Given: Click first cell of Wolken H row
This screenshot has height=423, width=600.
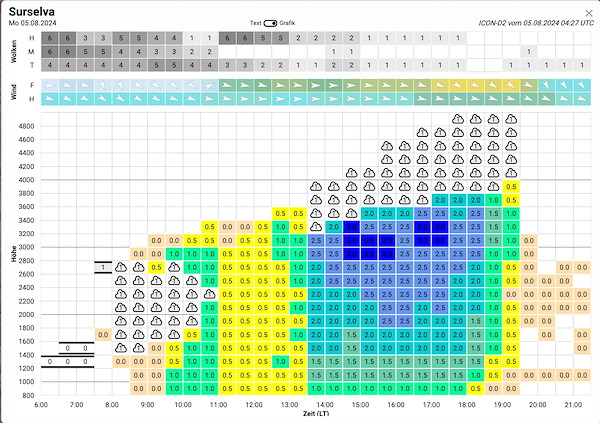Looking at the screenshot, I should [49, 37].
